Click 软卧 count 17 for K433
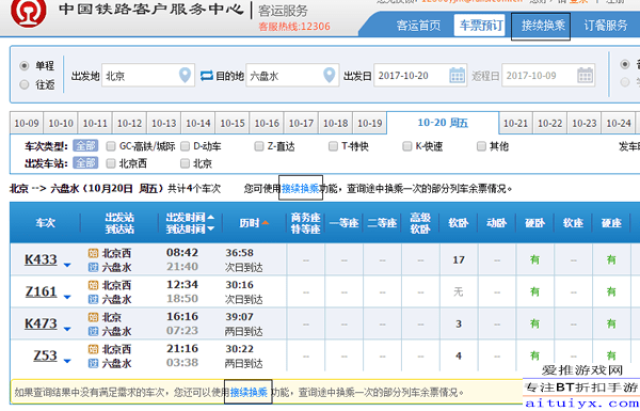Viewport: 640px width, 411px height. point(458,260)
